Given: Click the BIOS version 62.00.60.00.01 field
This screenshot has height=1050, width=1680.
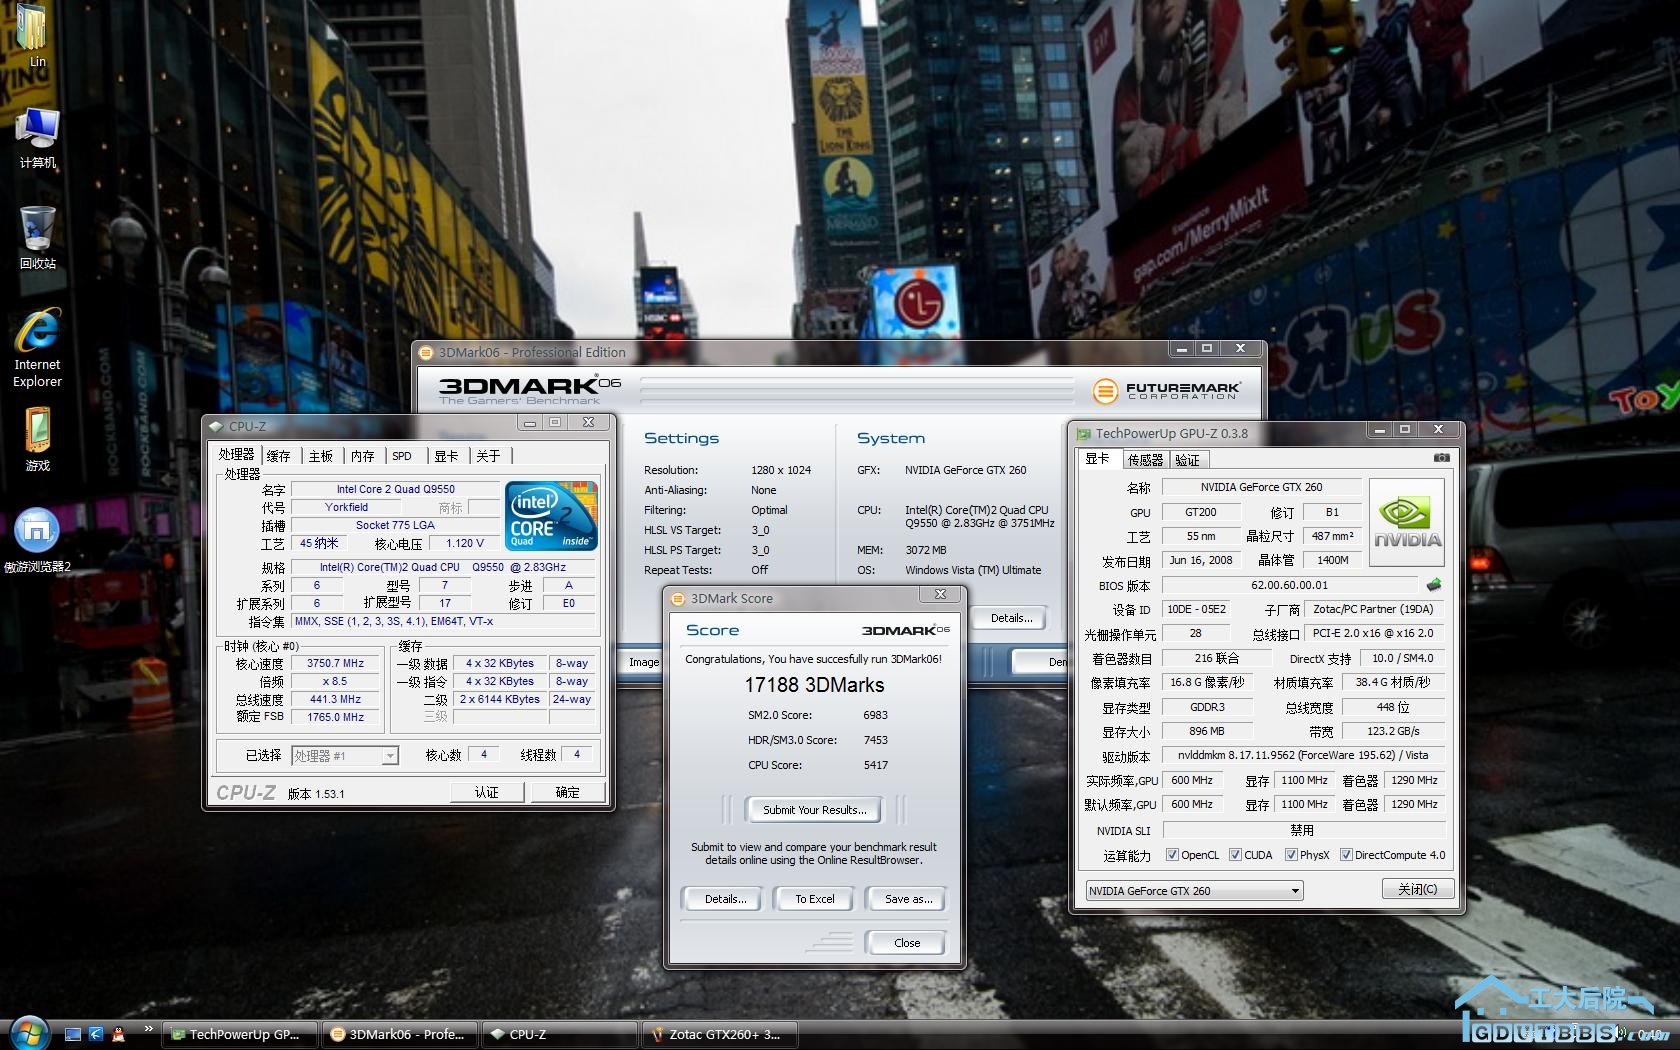Looking at the screenshot, I should (x=1290, y=585).
